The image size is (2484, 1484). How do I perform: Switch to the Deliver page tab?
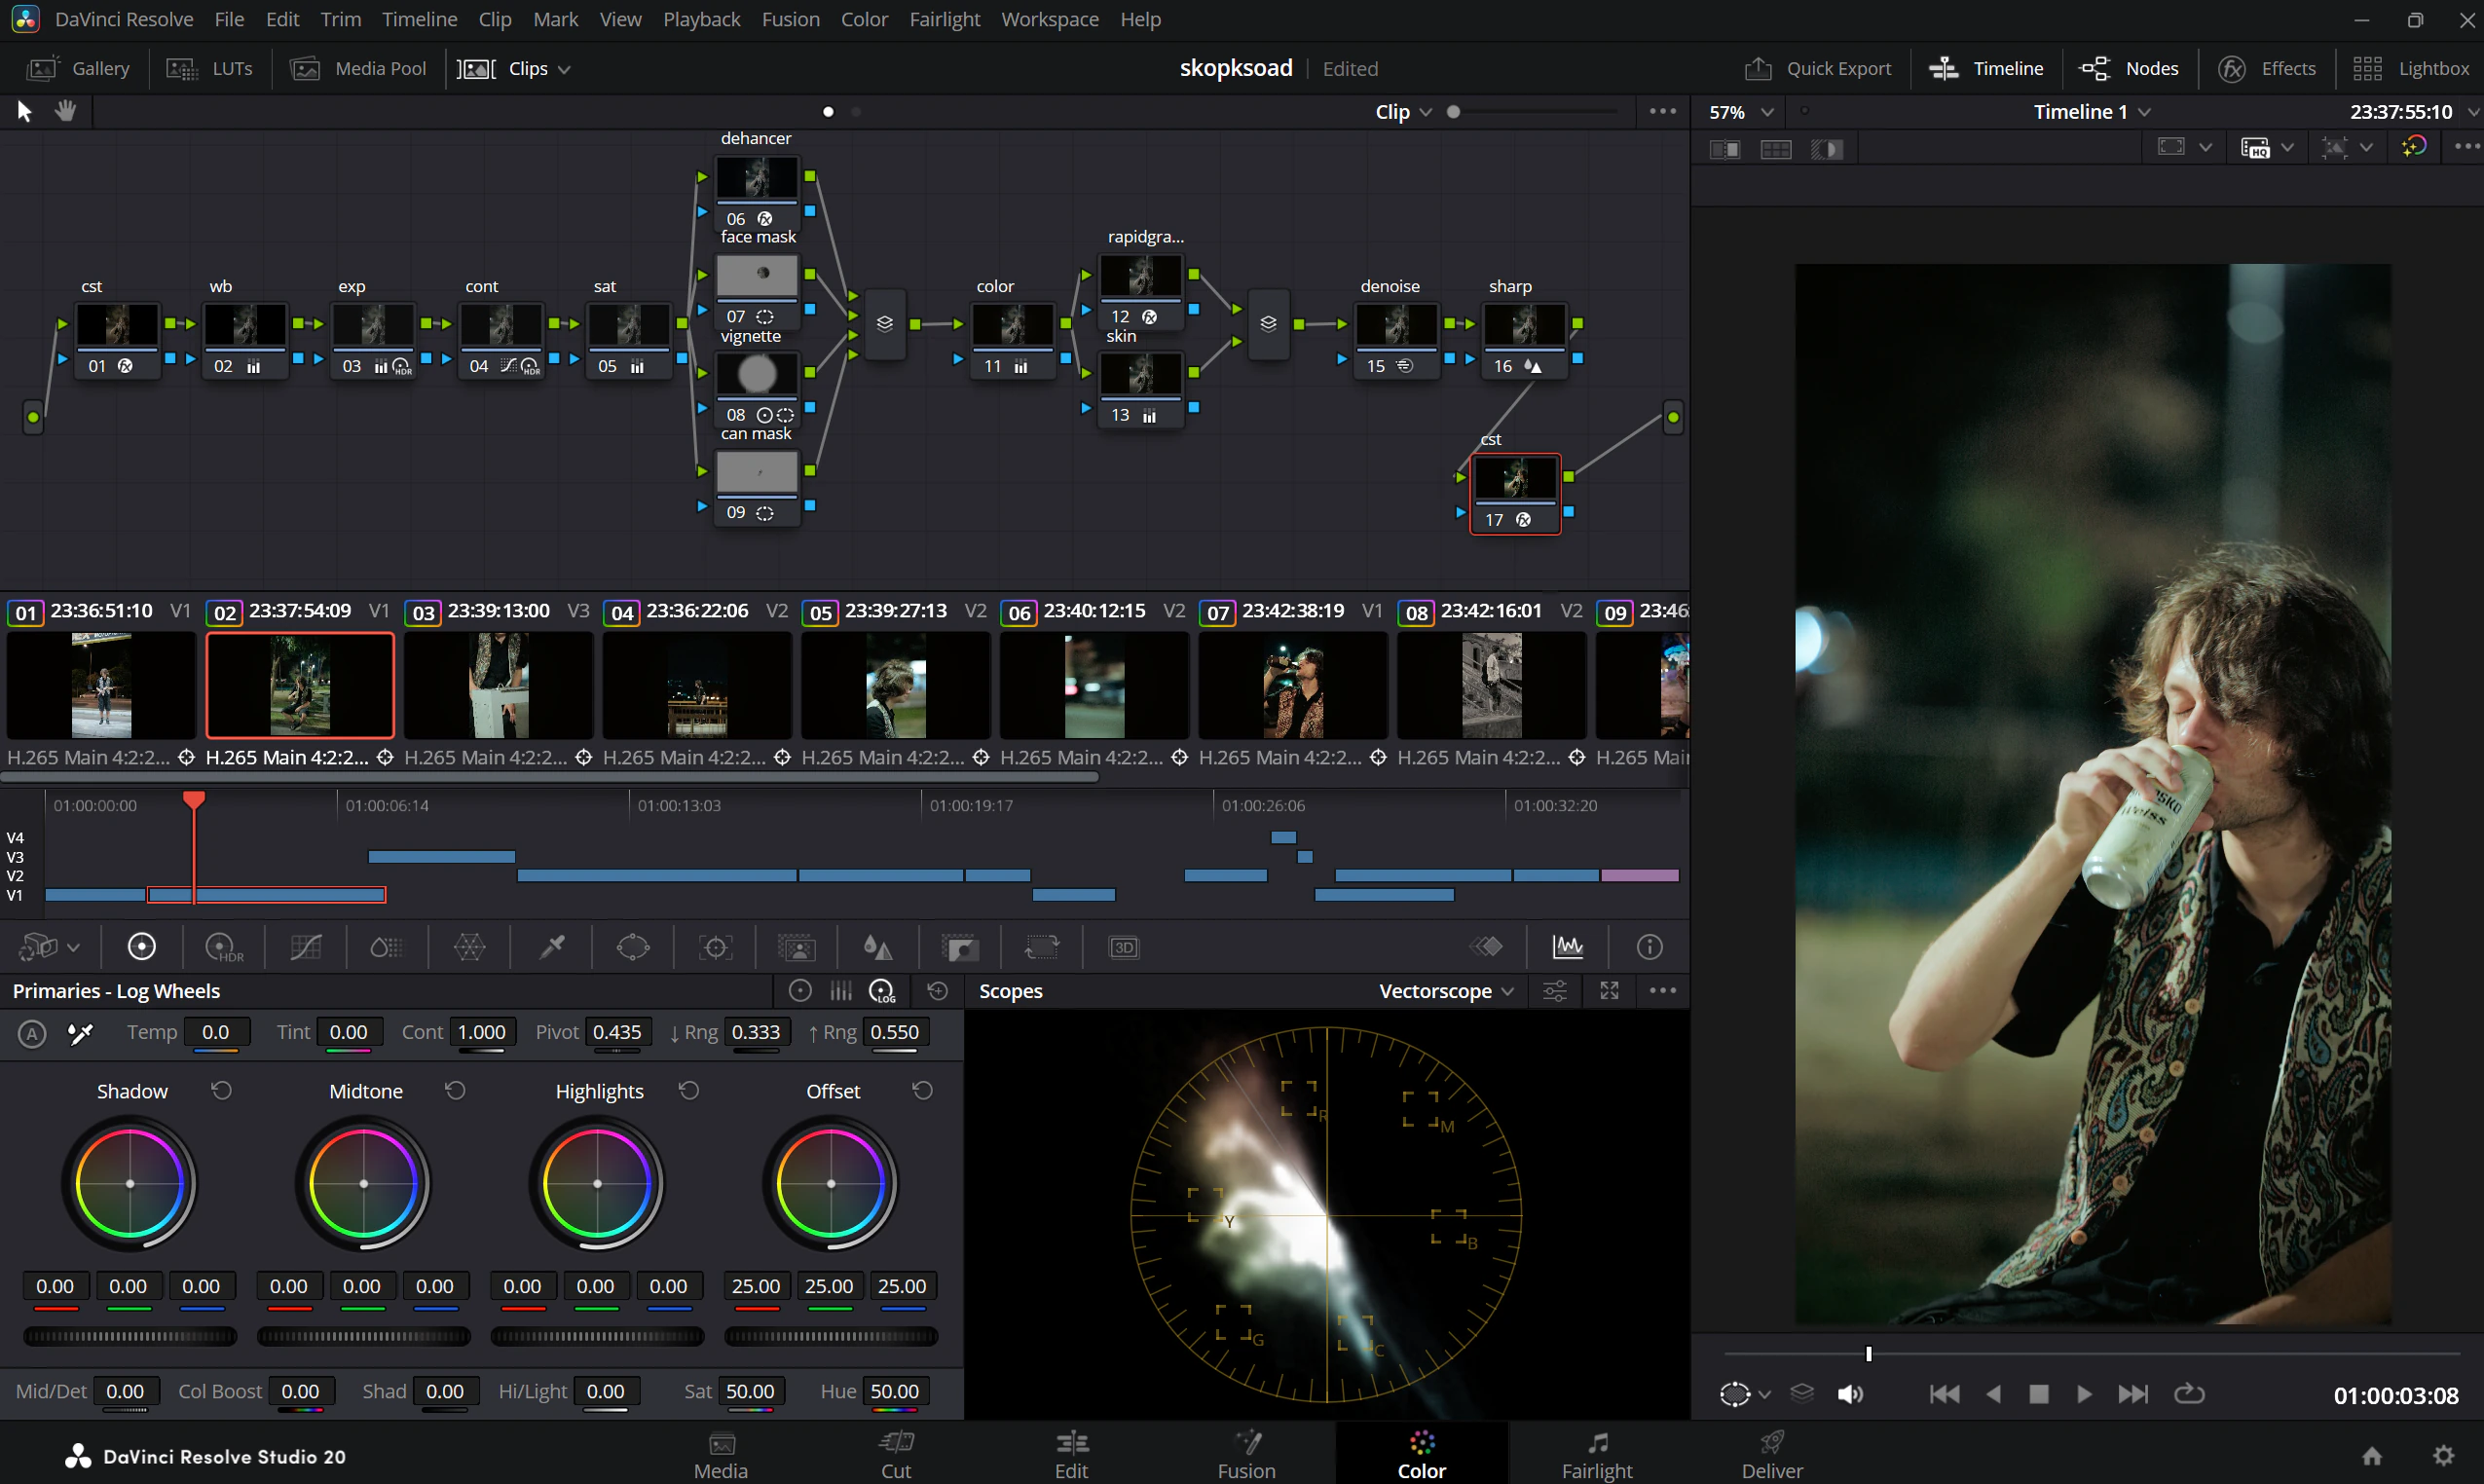(x=1772, y=1454)
